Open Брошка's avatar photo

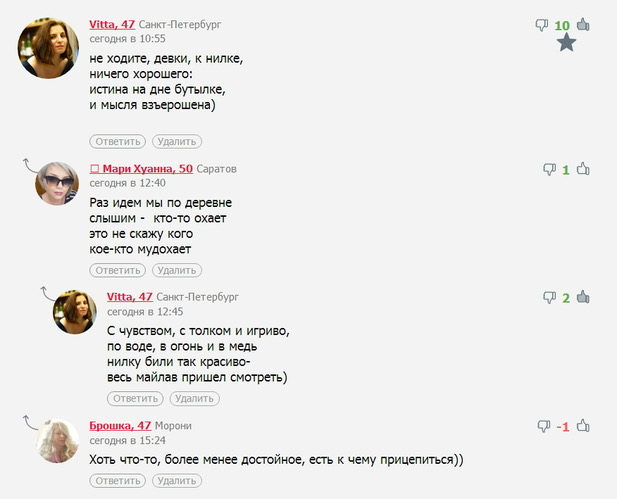click(x=57, y=441)
